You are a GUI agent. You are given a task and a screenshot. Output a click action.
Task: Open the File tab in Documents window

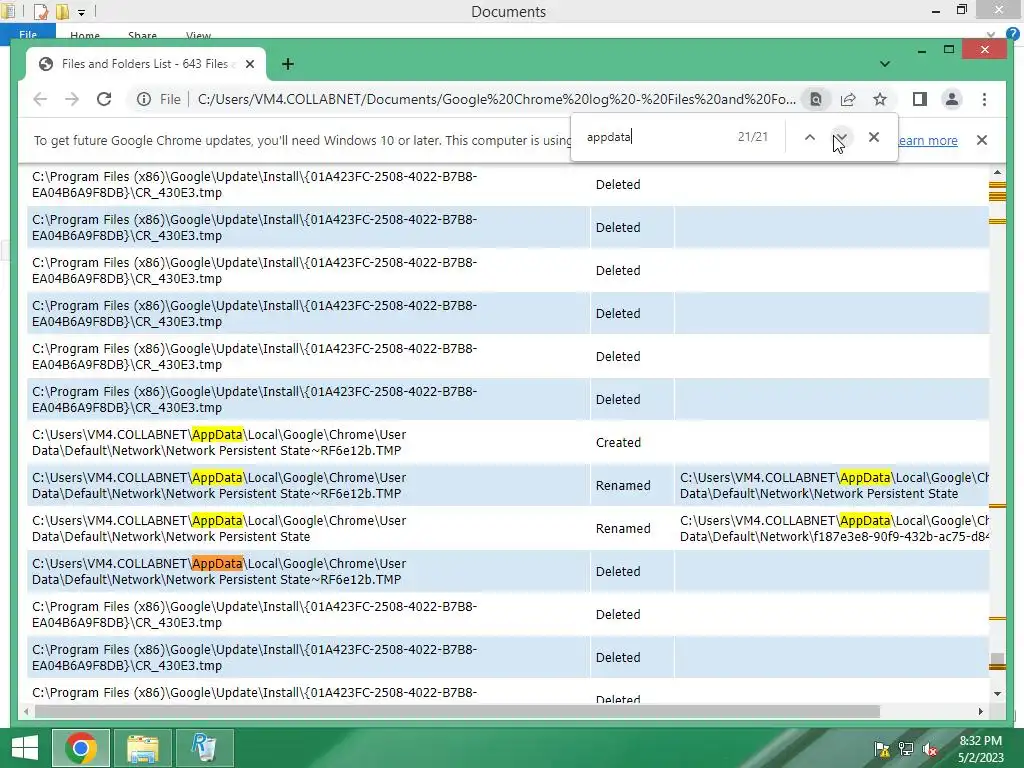click(27, 35)
